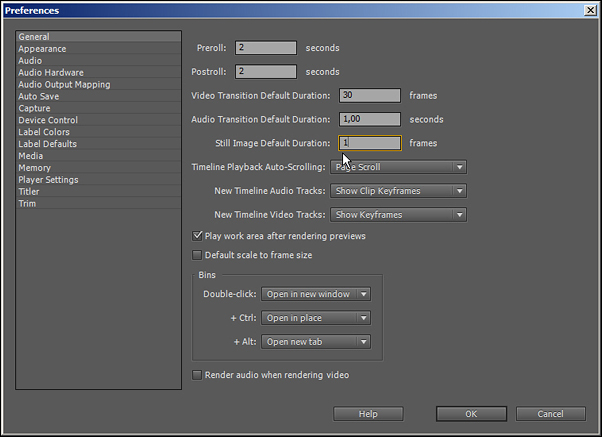Open the Bins + Alt dropdown
The image size is (602, 437).
tap(316, 342)
